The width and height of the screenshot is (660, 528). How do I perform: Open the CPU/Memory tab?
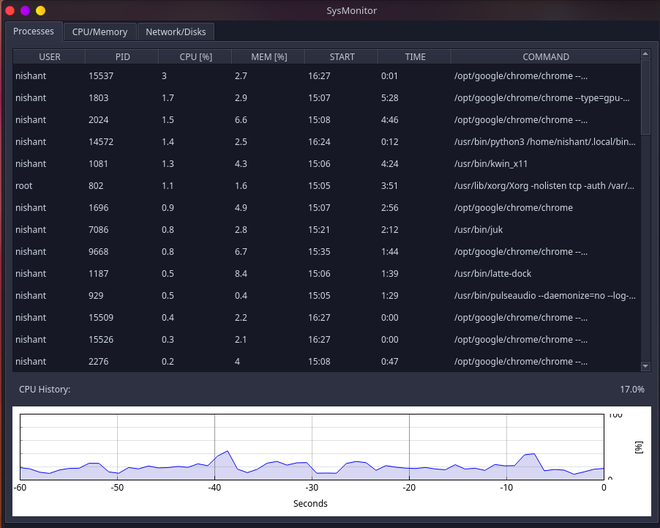[x=100, y=32]
